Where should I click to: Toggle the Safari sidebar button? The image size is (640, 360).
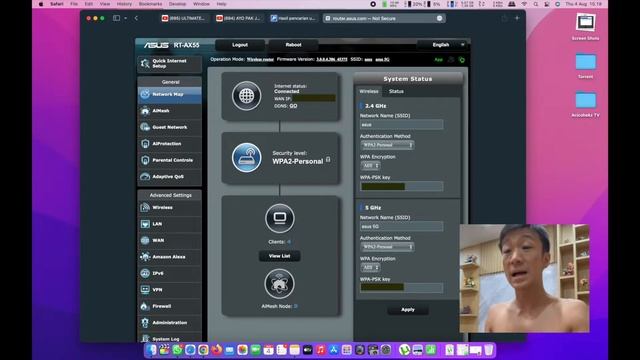[x=116, y=18]
